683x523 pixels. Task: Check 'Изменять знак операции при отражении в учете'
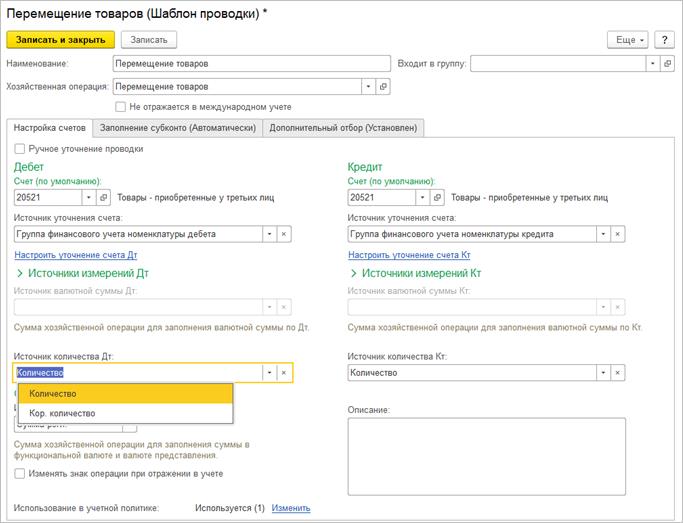[x=20, y=473]
